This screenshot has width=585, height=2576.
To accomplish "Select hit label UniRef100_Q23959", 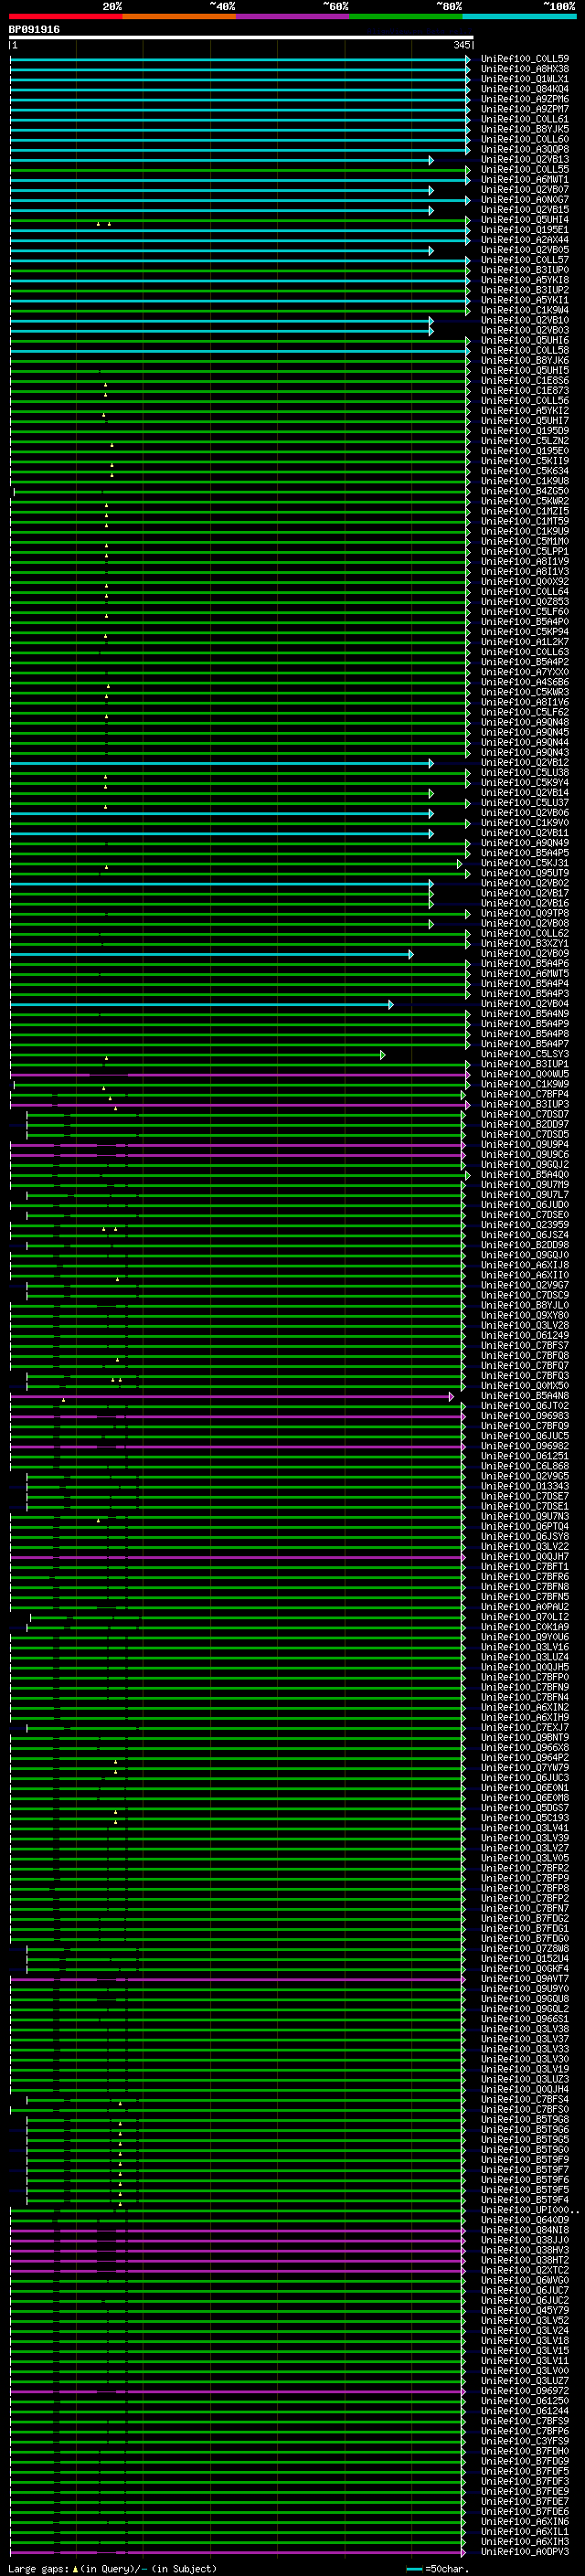I will point(525,1225).
